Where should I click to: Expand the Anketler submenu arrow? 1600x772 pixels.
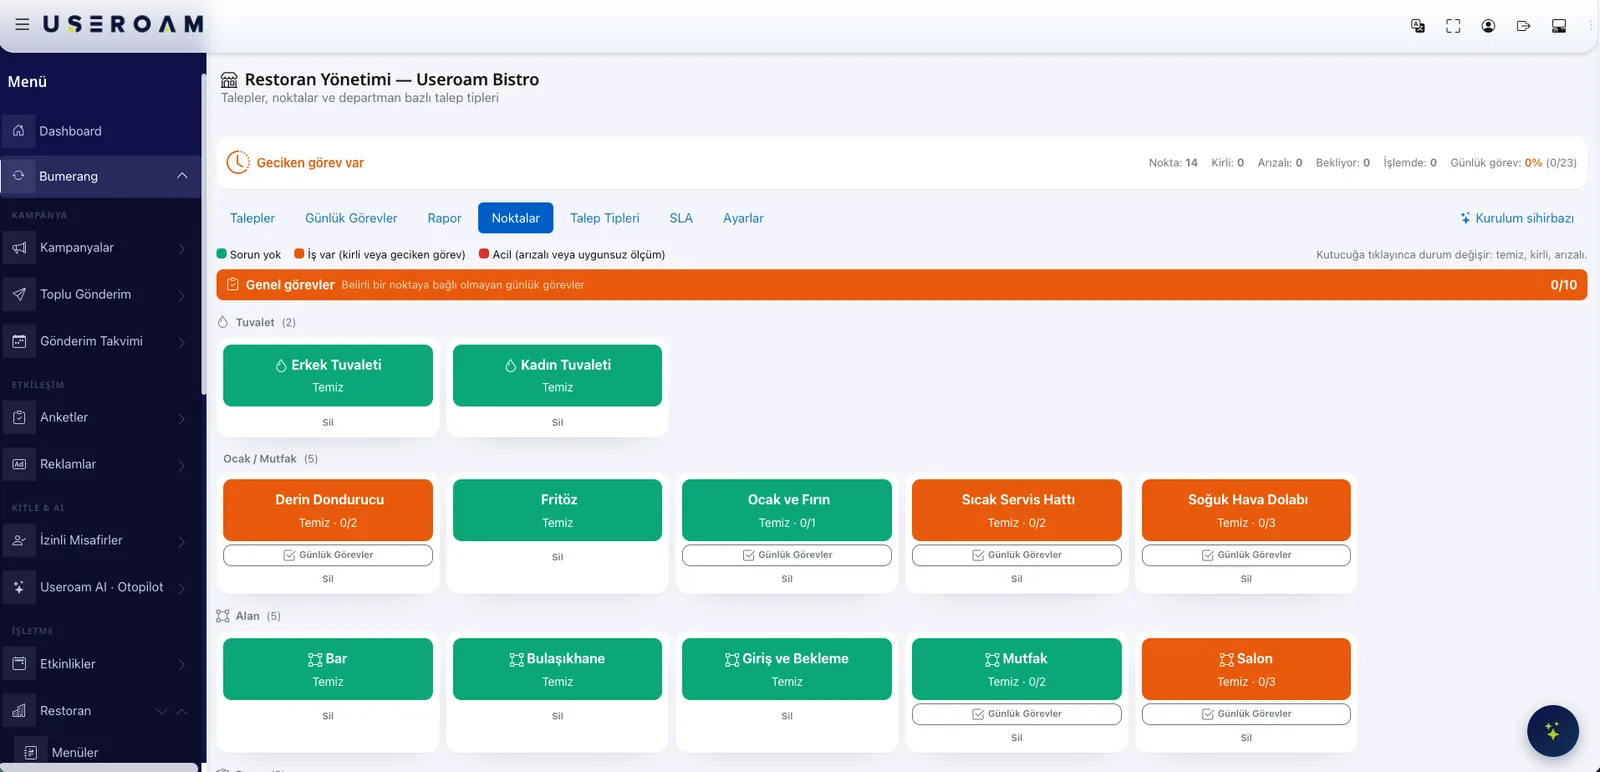[x=182, y=418]
